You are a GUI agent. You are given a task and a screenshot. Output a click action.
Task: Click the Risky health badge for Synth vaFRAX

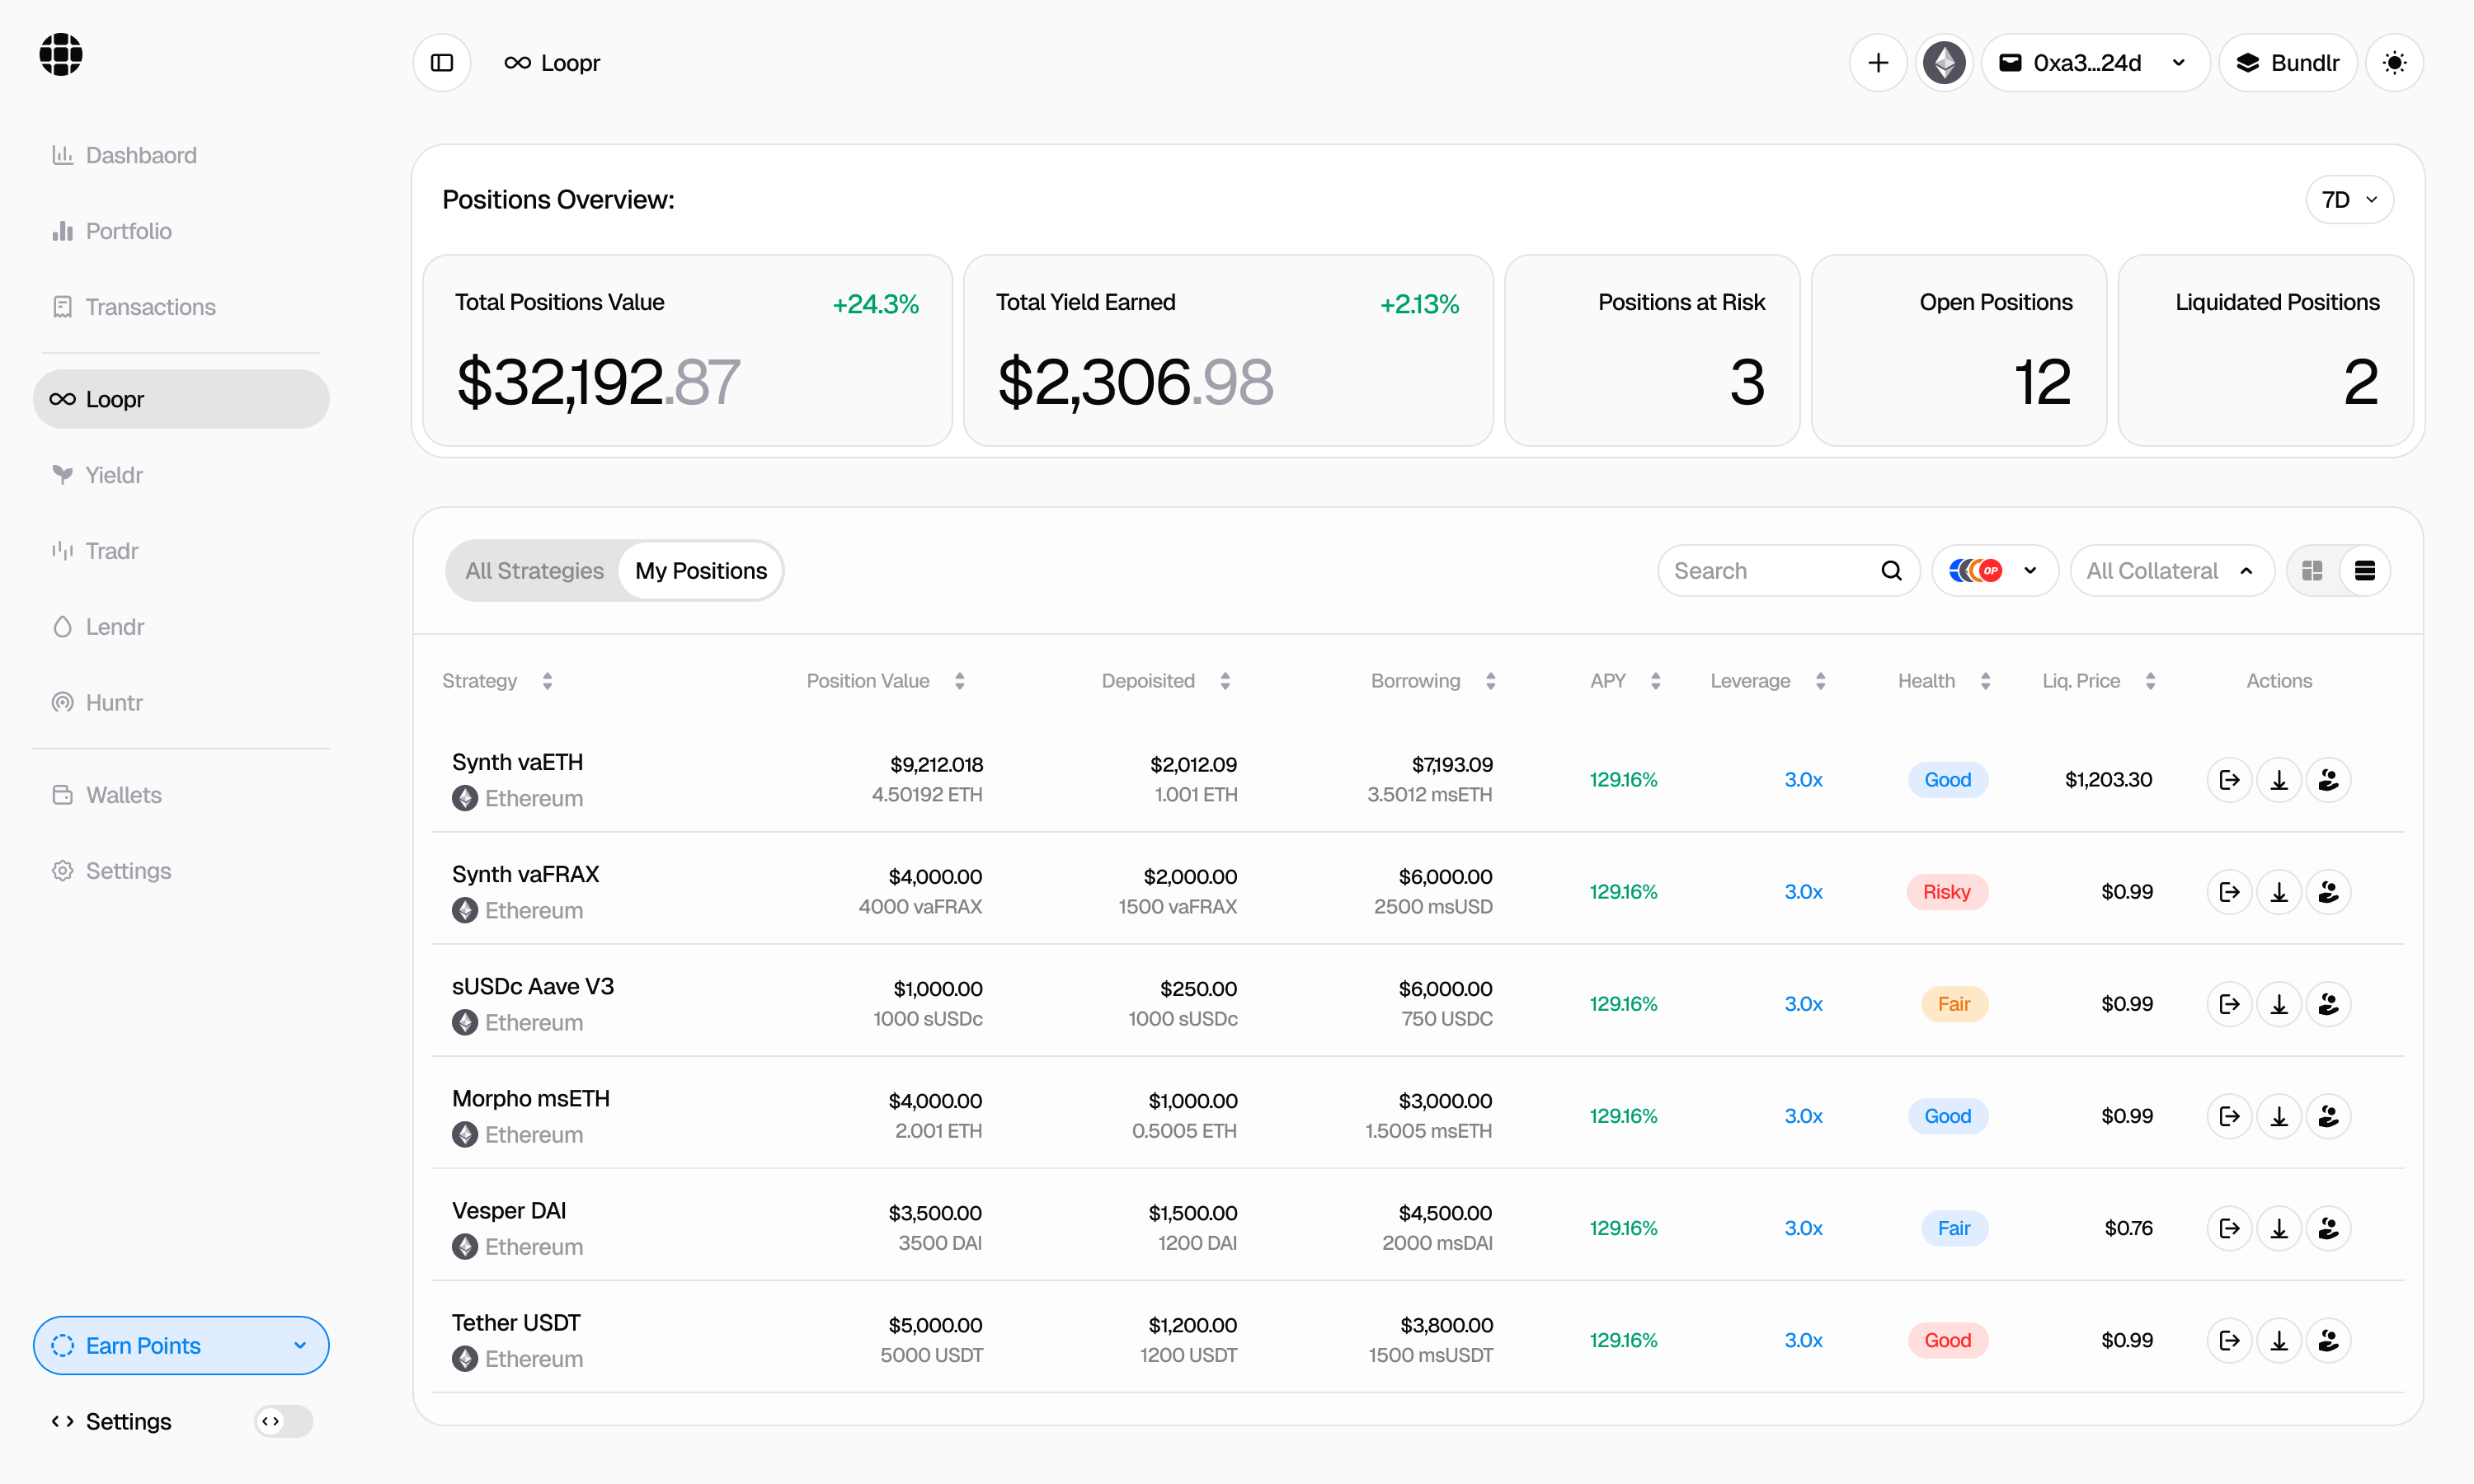(1946, 892)
